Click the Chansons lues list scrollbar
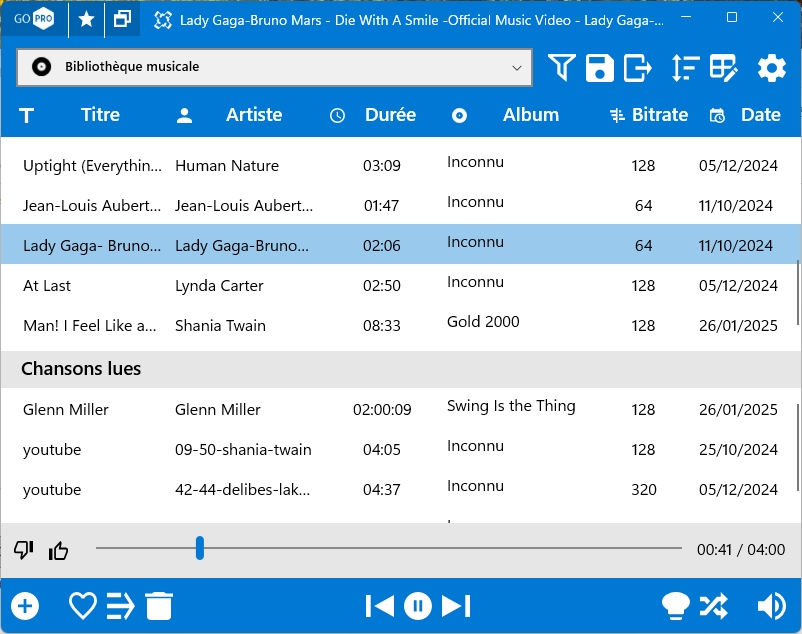 coord(798,447)
